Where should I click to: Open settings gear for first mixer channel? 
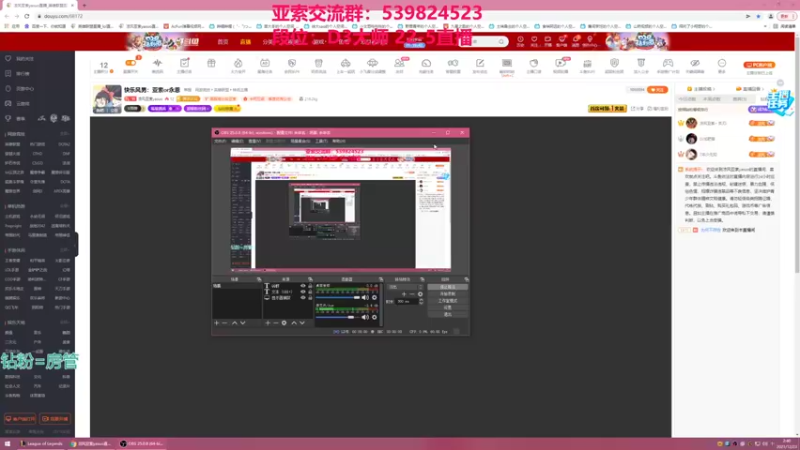point(374,297)
